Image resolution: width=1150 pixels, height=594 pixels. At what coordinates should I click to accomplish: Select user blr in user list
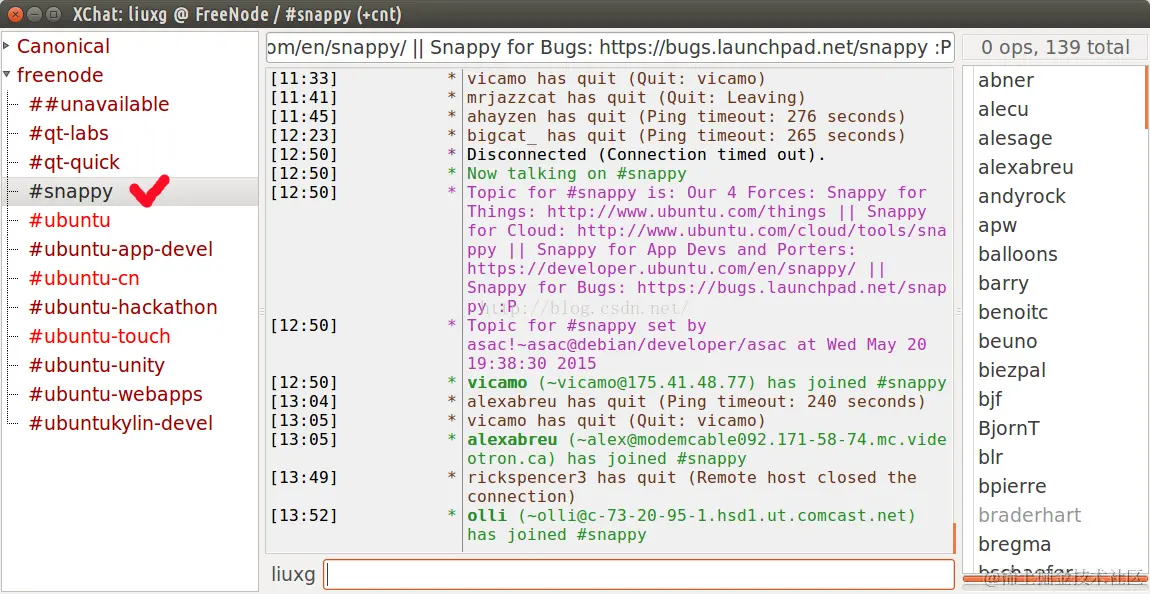click(991, 457)
